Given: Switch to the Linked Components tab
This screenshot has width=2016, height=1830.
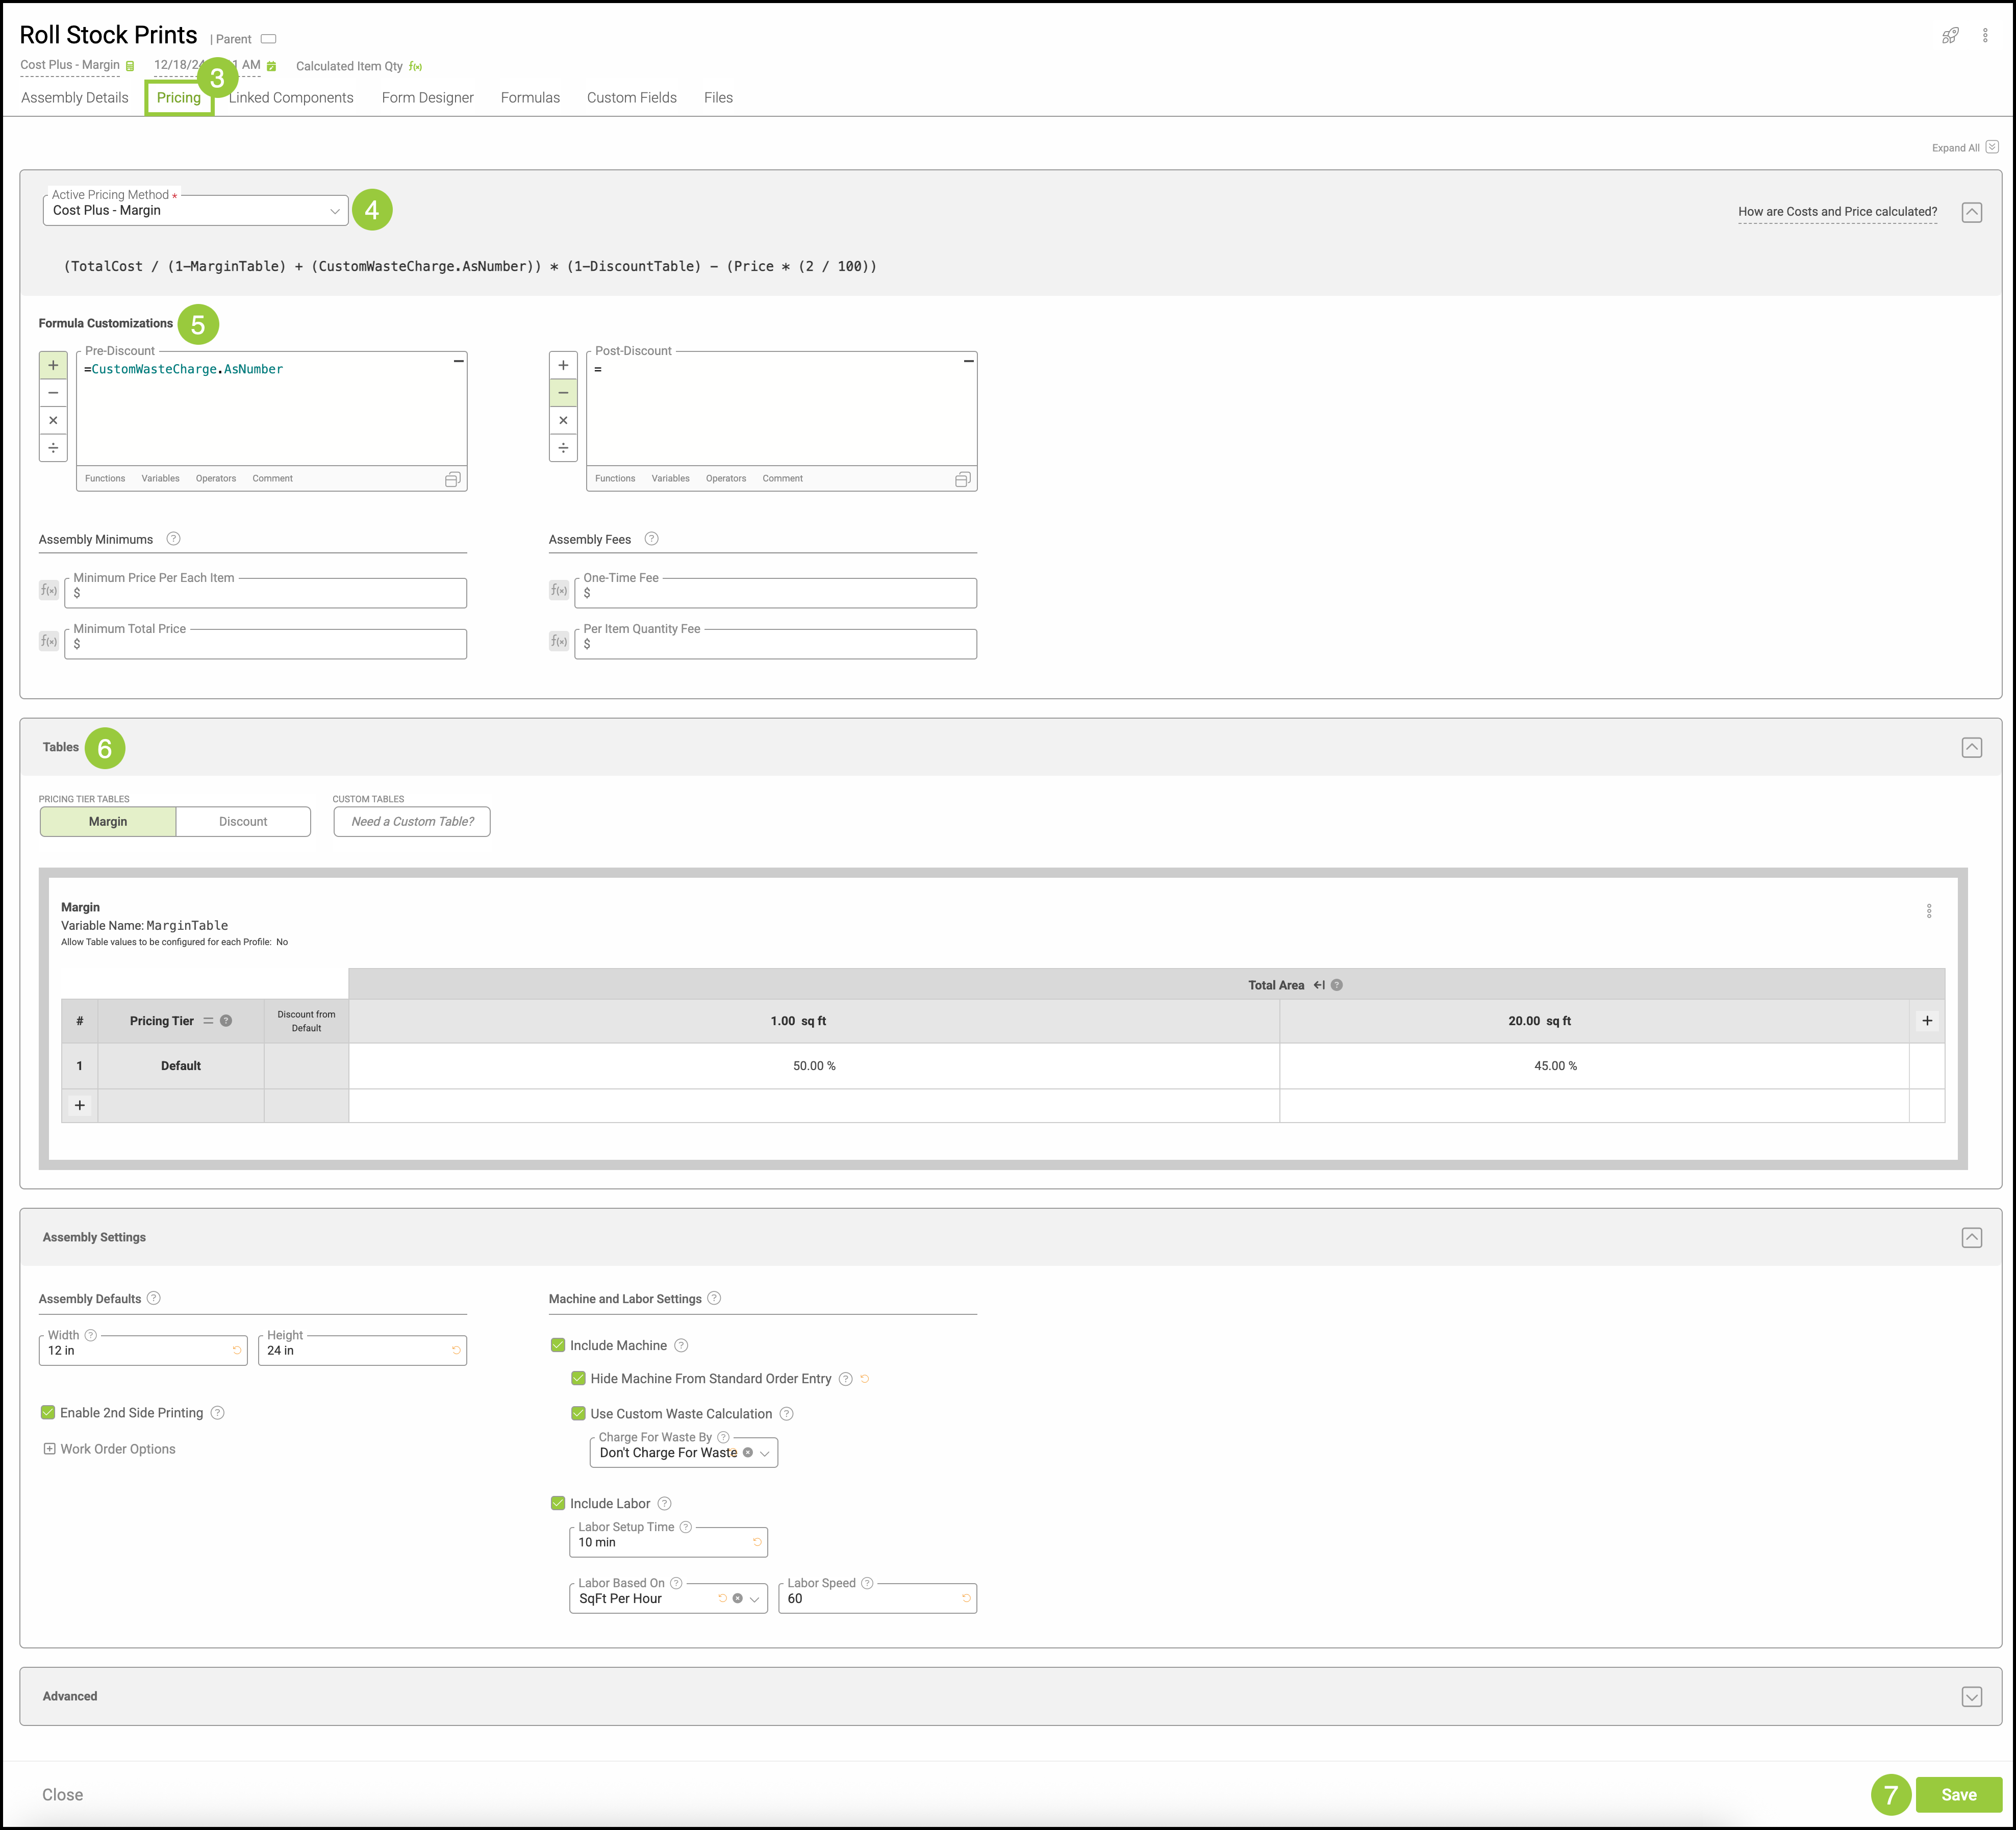Looking at the screenshot, I should pos(291,98).
